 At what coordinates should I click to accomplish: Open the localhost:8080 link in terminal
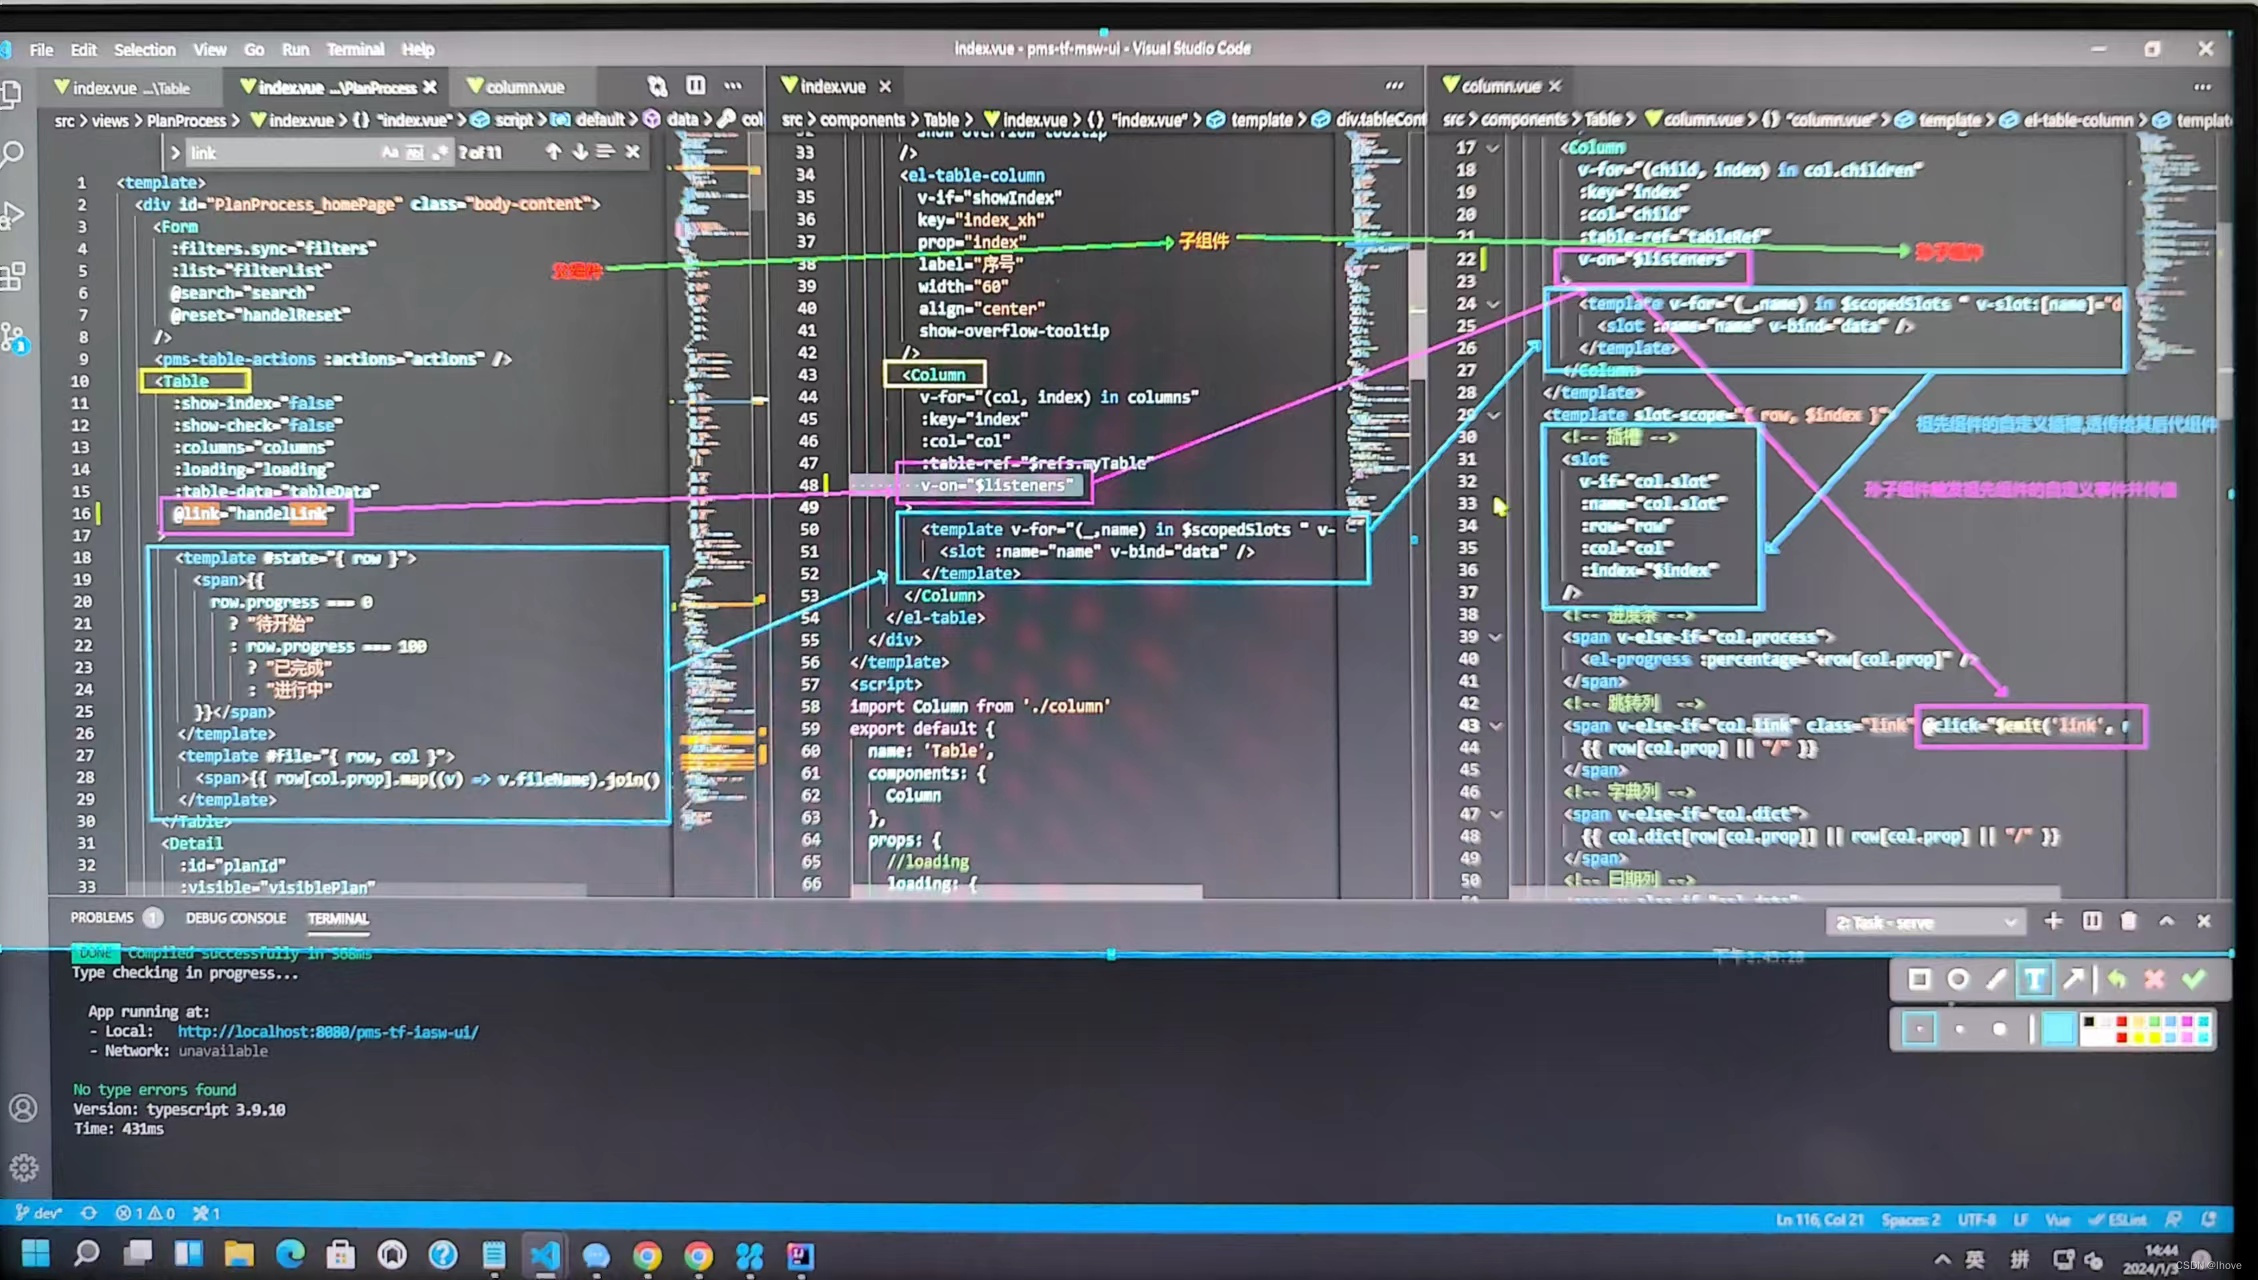tap(328, 1031)
